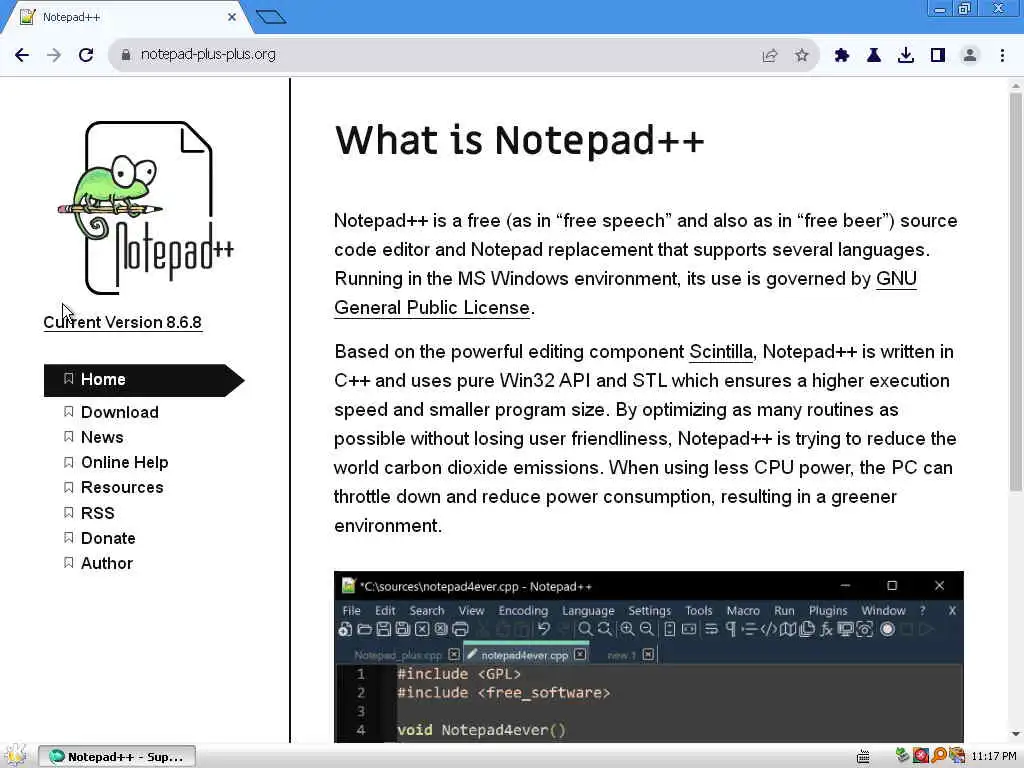Click the green checkmark tray icon
Screen dimensions: 1024x768
[x=903, y=756]
